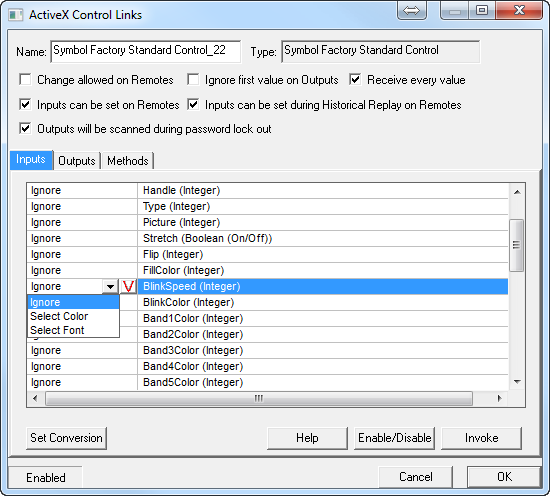This screenshot has height=496, width=550.
Task: Uncheck Receive every value
Action: click(x=355, y=80)
